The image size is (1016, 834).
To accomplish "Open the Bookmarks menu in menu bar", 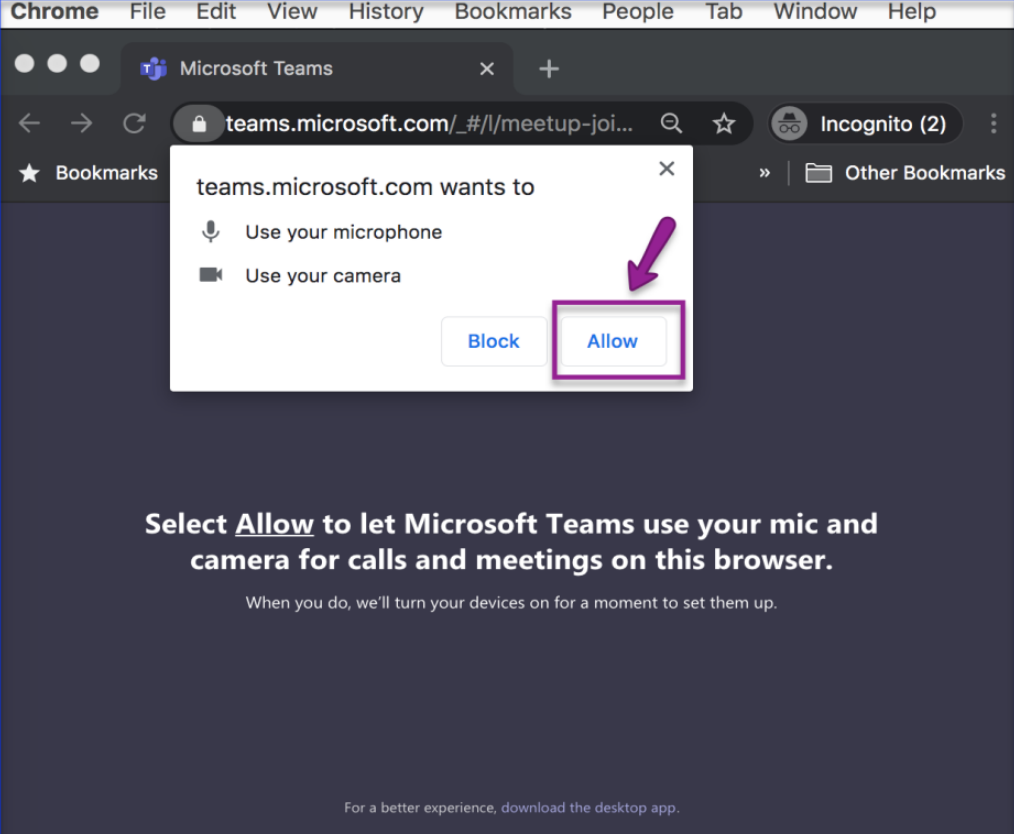I will (513, 11).
